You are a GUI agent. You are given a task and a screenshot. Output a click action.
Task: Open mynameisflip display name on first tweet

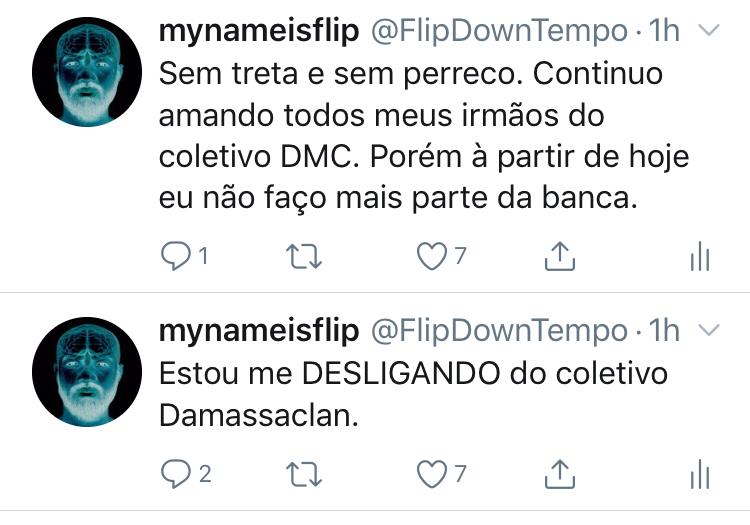259,32
